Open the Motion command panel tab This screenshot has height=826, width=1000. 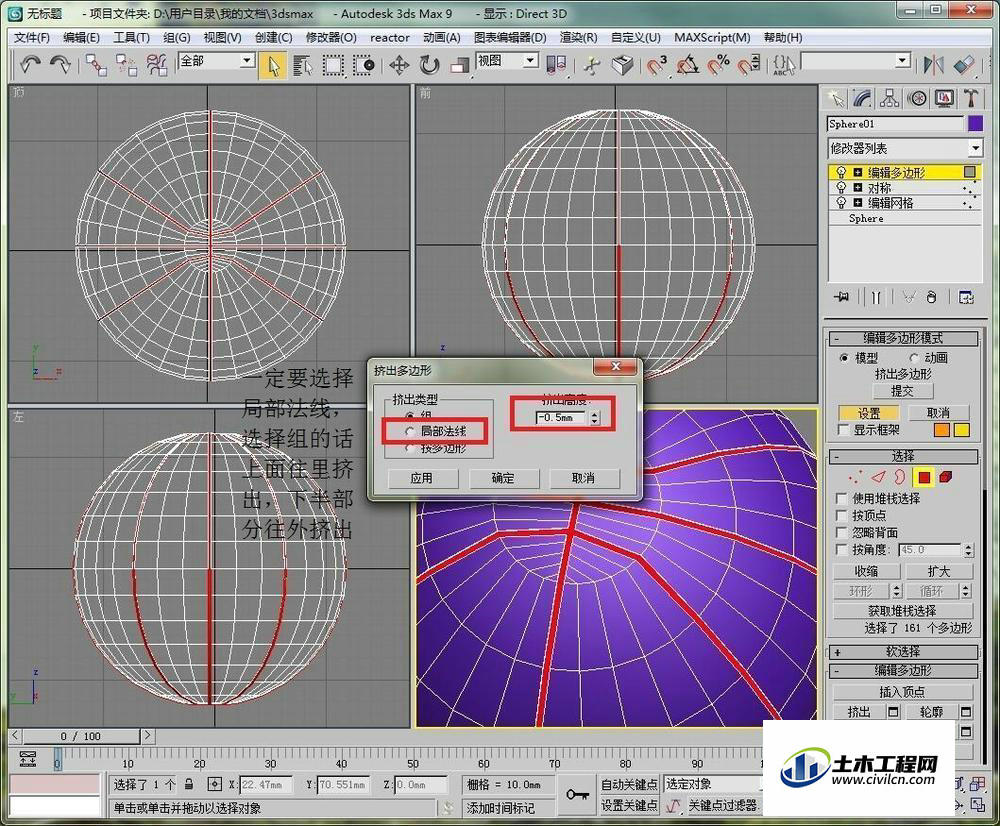coord(917,98)
